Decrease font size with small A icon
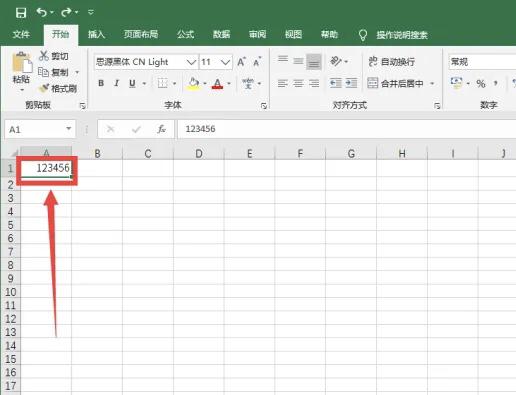This screenshot has height=395, width=516. tap(257, 62)
